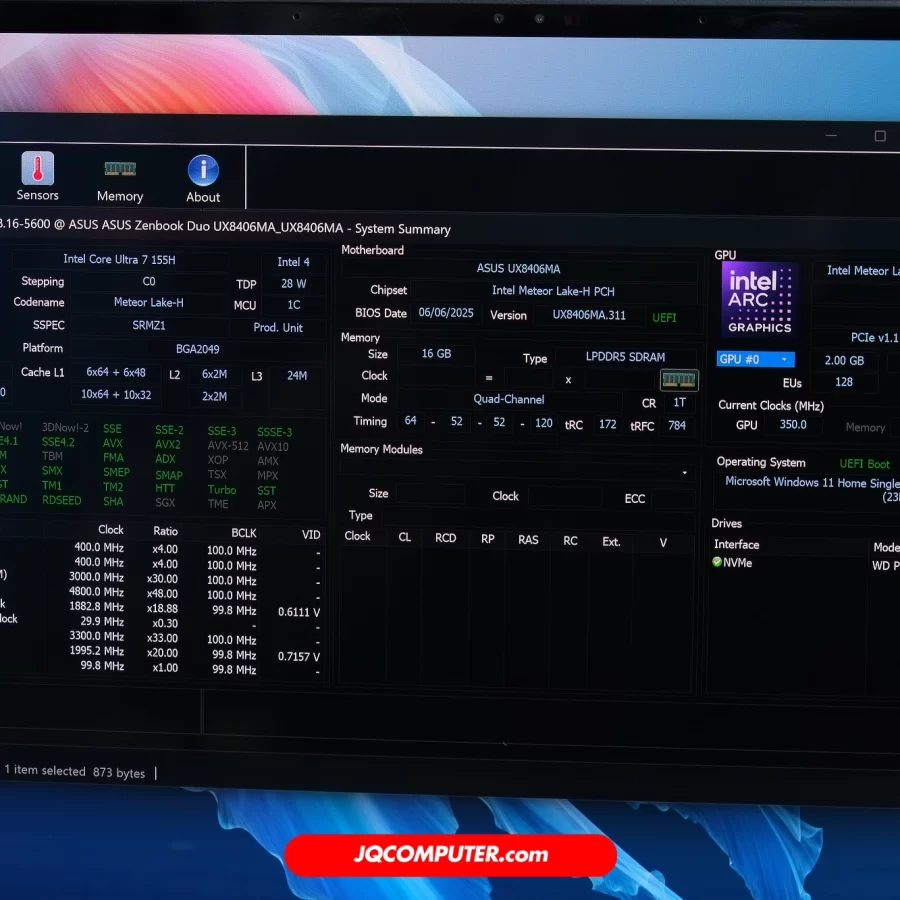Maximize the window using the square icon

[x=880, y=136]
